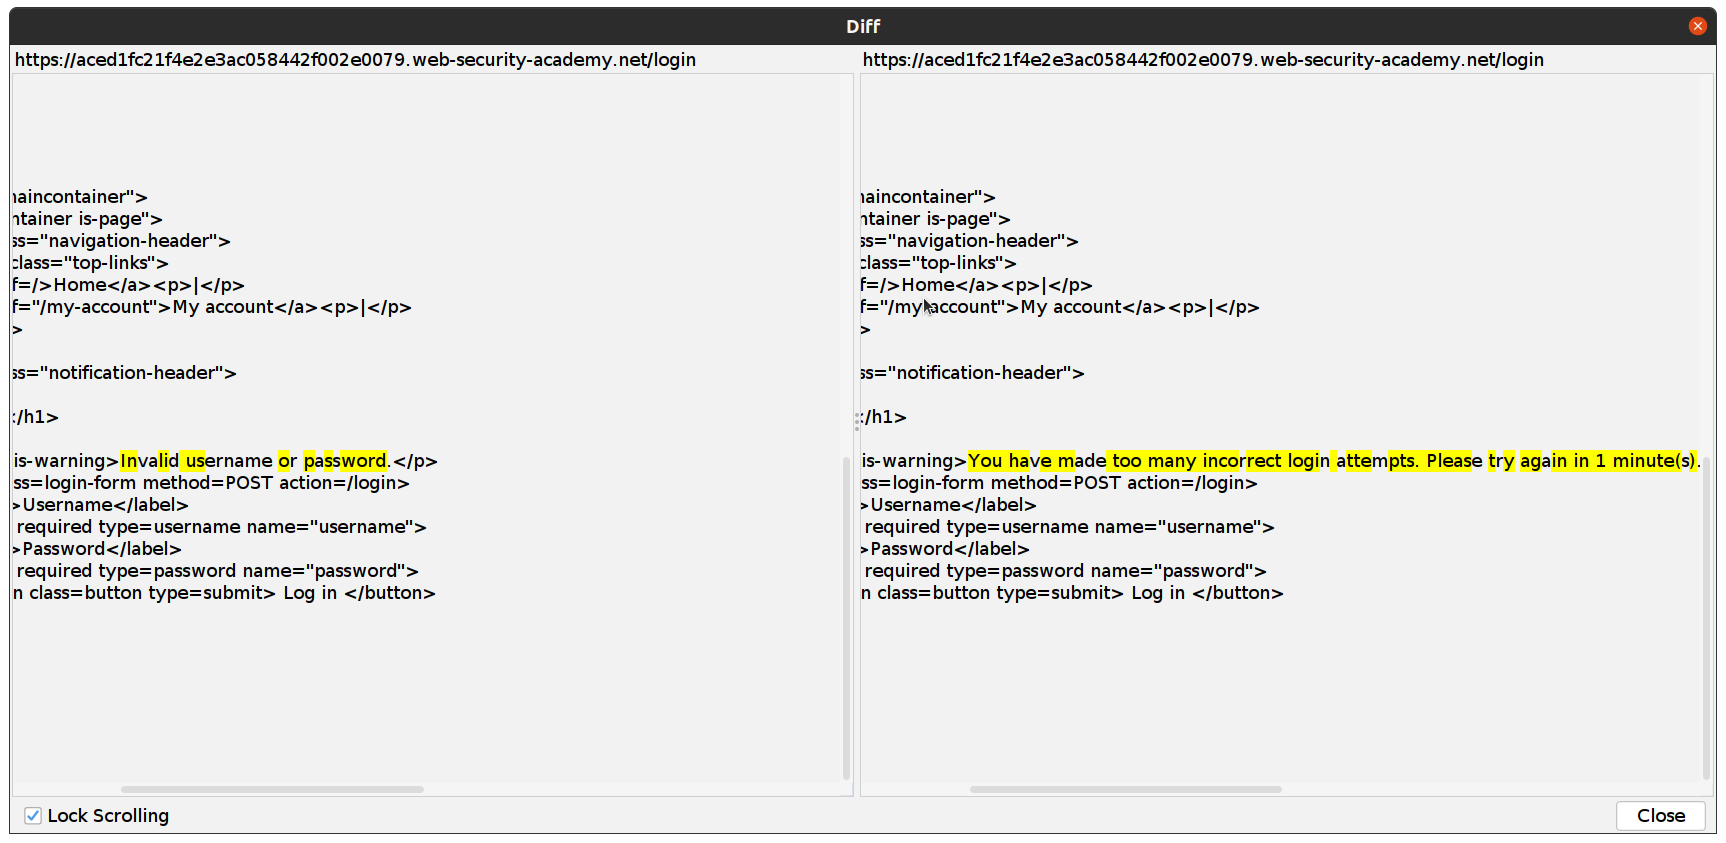Click Username label line in right pane
Viewport: 1726px width, 843px height.
[949, 505]
